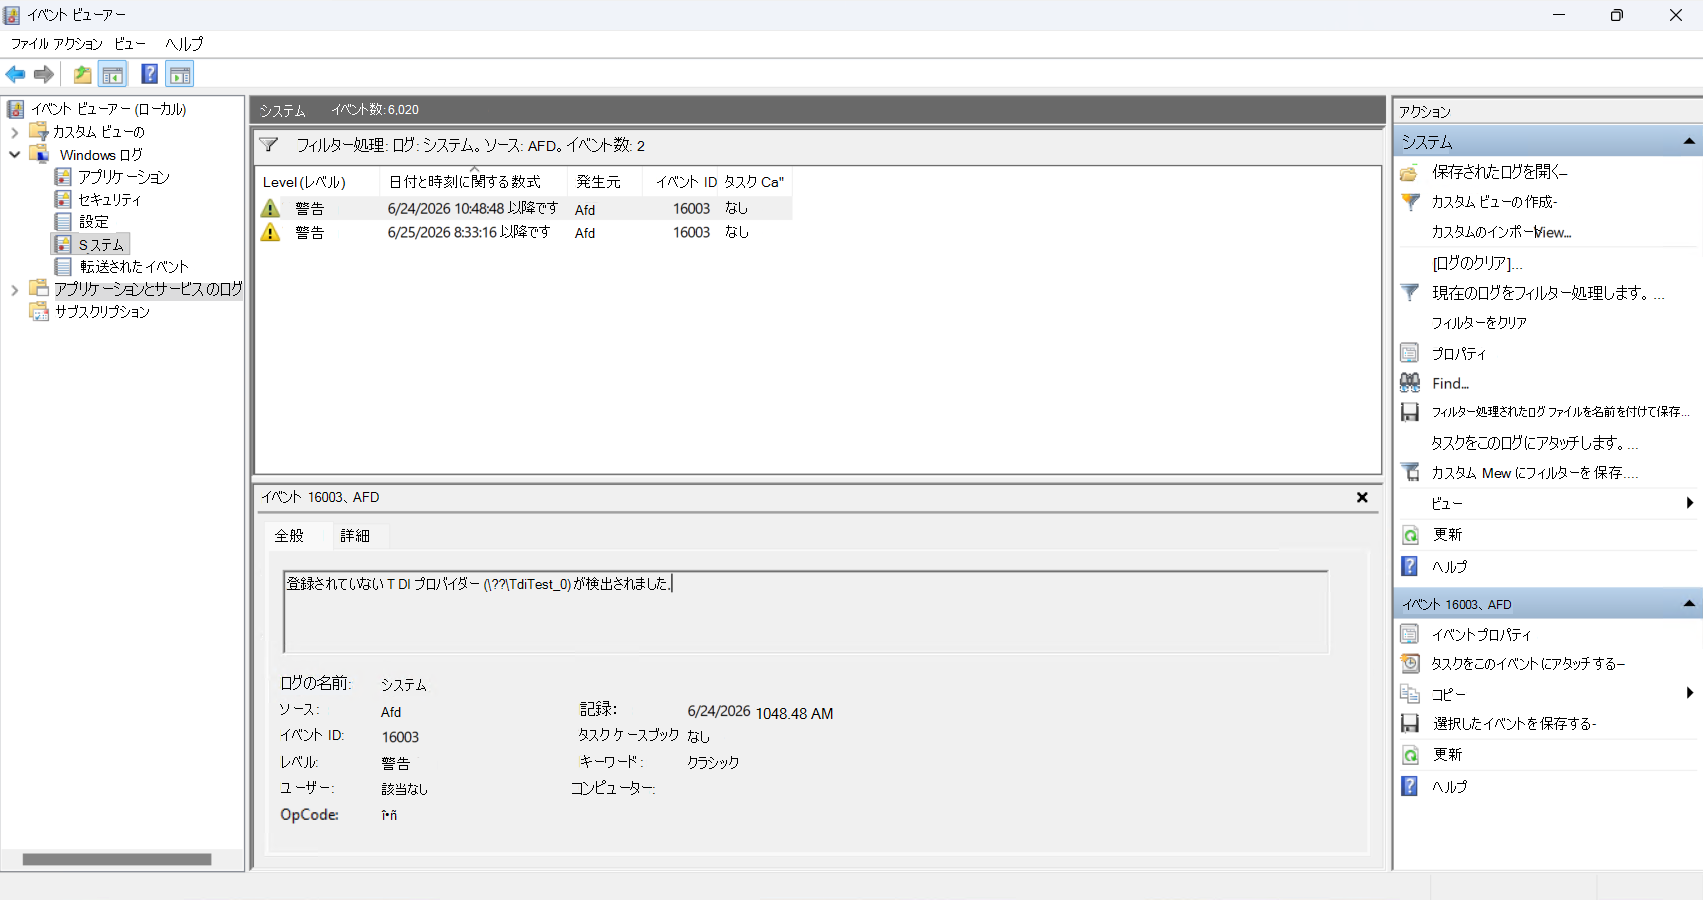
Task: Open the ヘルプ menu in menu bar
Action: click(x=184, y=44)
